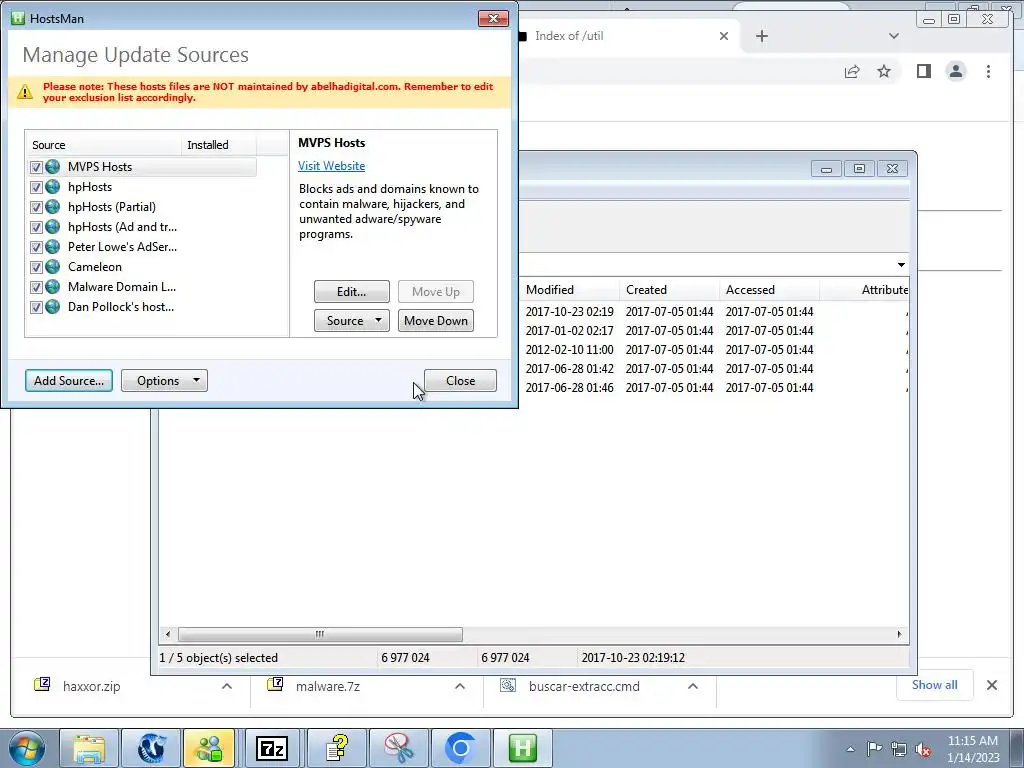This screenshot has height=768, width=1024.
Task: Open the Visit Website link
Action: coord(331,166)
